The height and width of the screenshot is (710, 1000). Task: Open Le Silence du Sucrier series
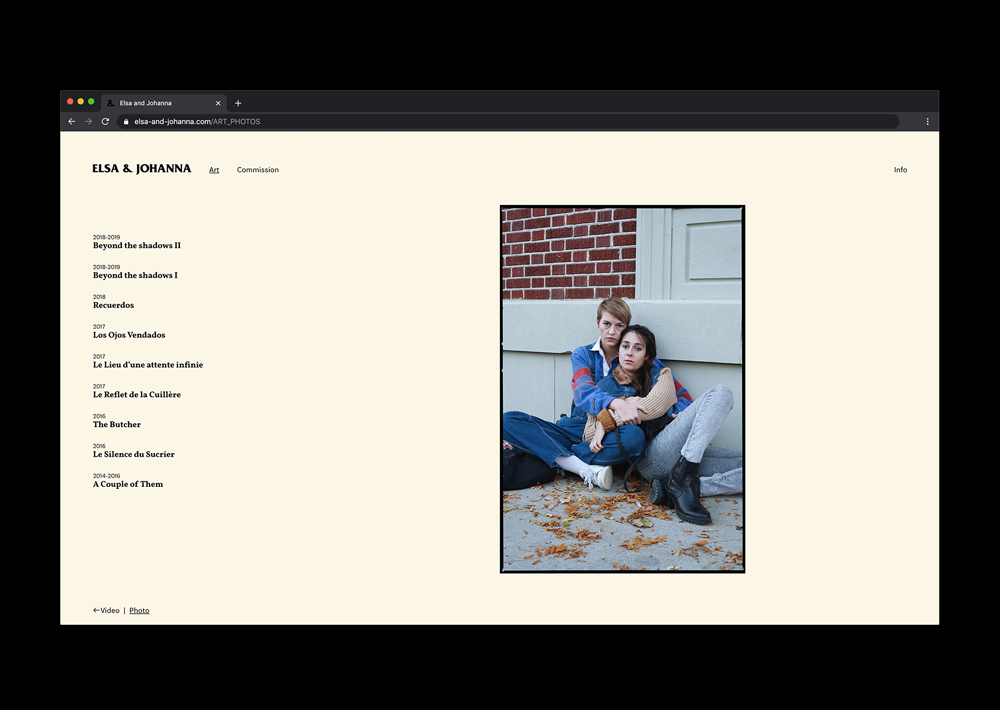tap(133, 454)
